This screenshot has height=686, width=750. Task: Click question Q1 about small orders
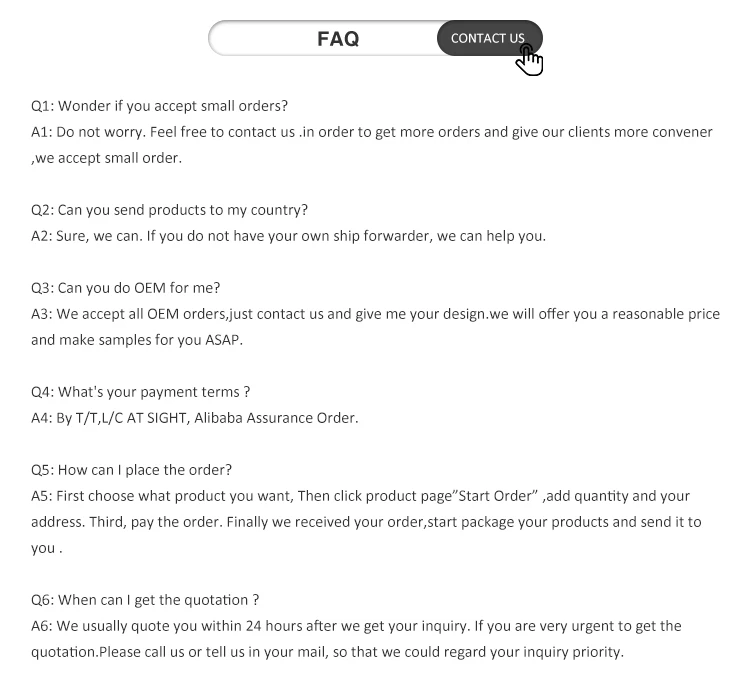point(159,106)
